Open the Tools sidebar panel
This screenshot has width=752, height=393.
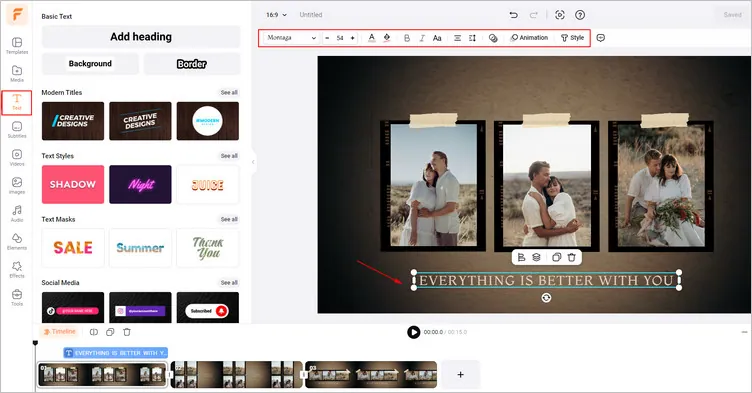pyautogui.click(x=17, y=298)
